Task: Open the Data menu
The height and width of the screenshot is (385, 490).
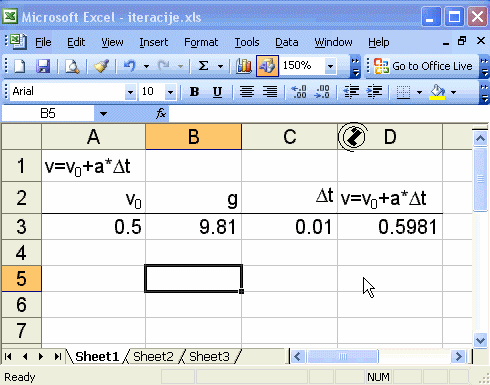Action: pos(287,42)
